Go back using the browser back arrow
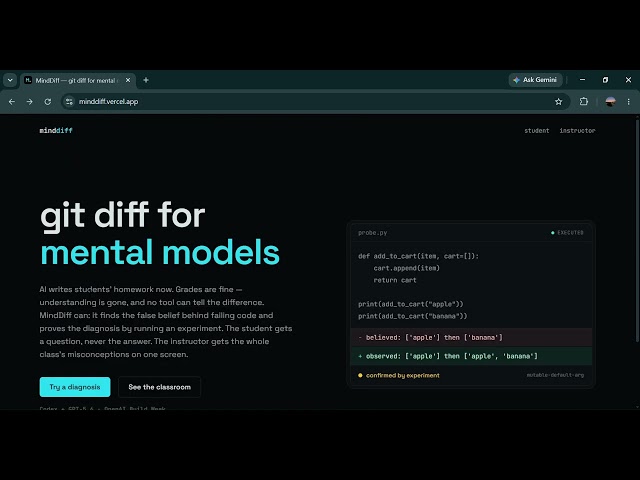This screenshot has height=480, width=640. (12, 102)
